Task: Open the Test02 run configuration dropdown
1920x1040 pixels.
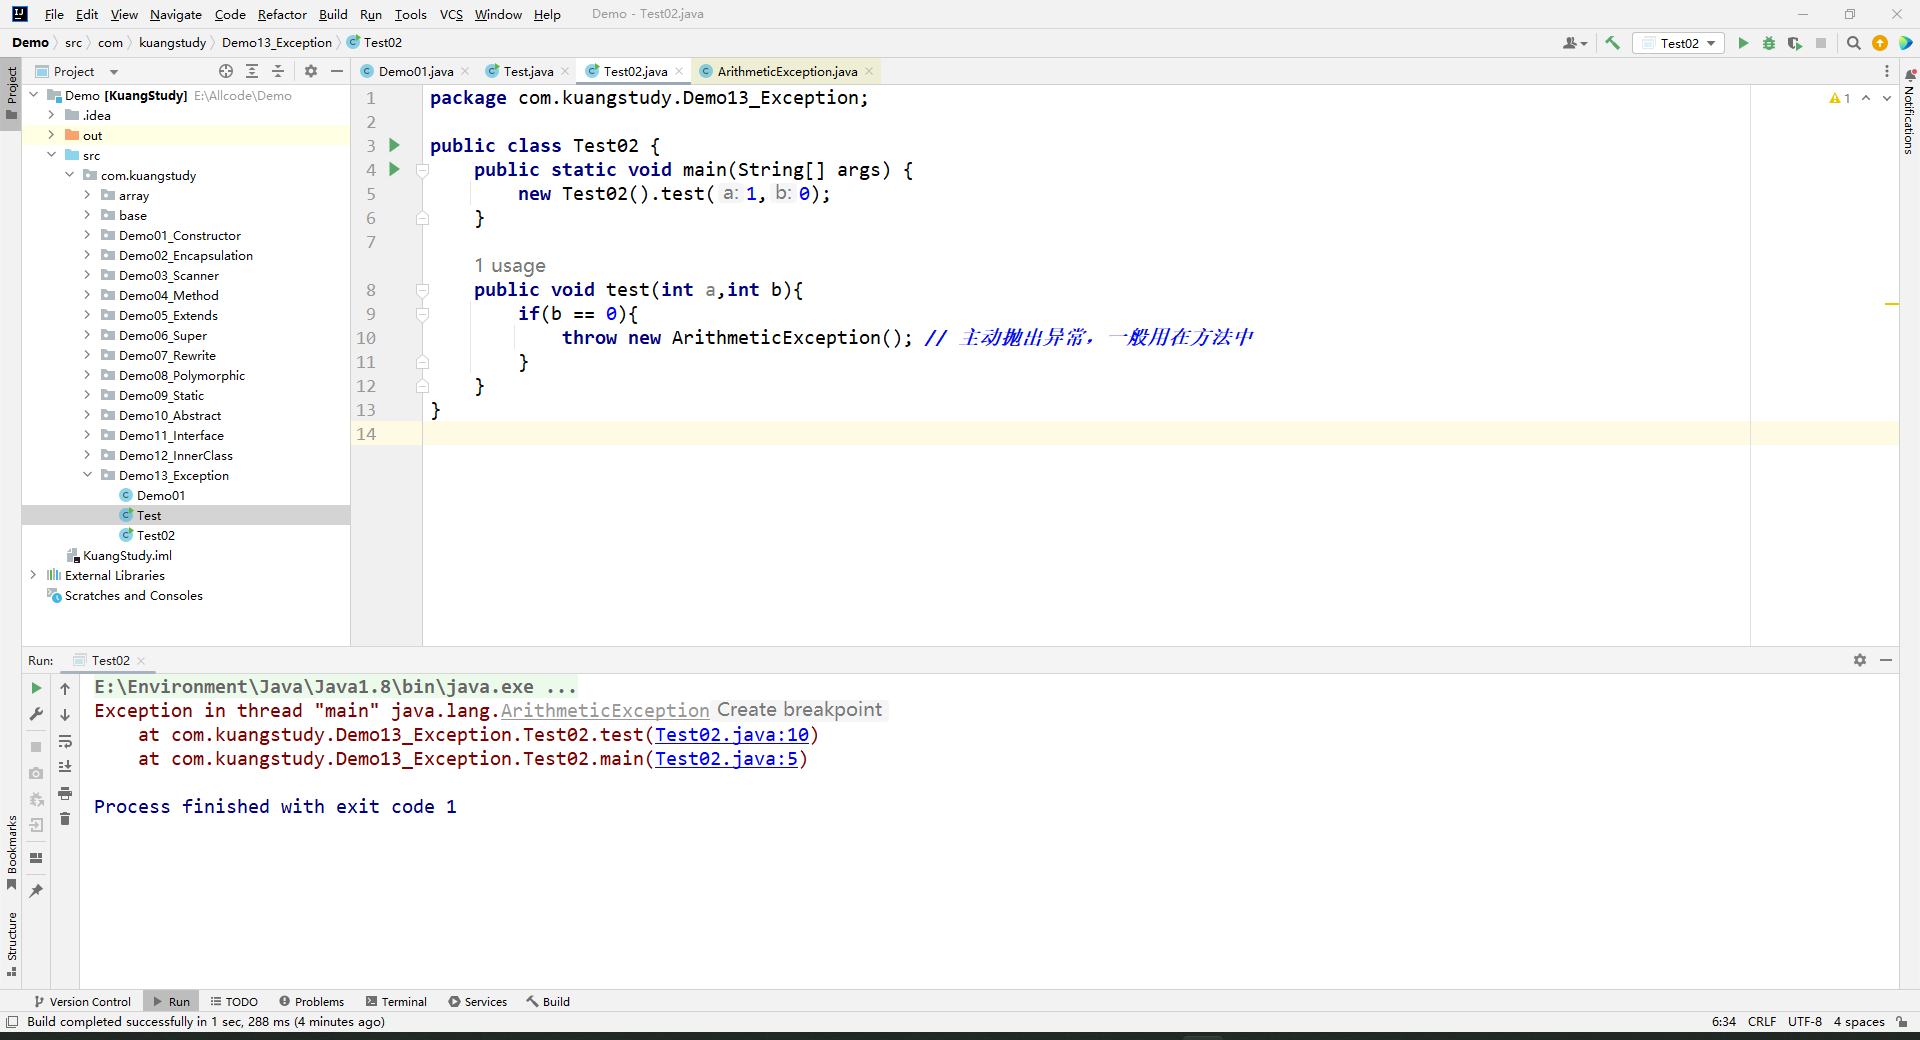Action: 1679,43
